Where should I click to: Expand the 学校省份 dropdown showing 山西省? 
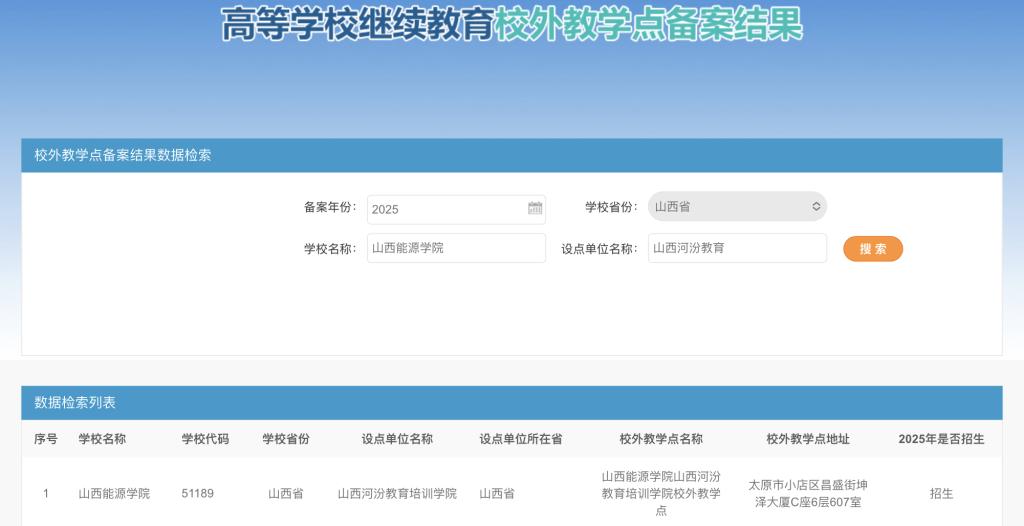pos(737,207)
